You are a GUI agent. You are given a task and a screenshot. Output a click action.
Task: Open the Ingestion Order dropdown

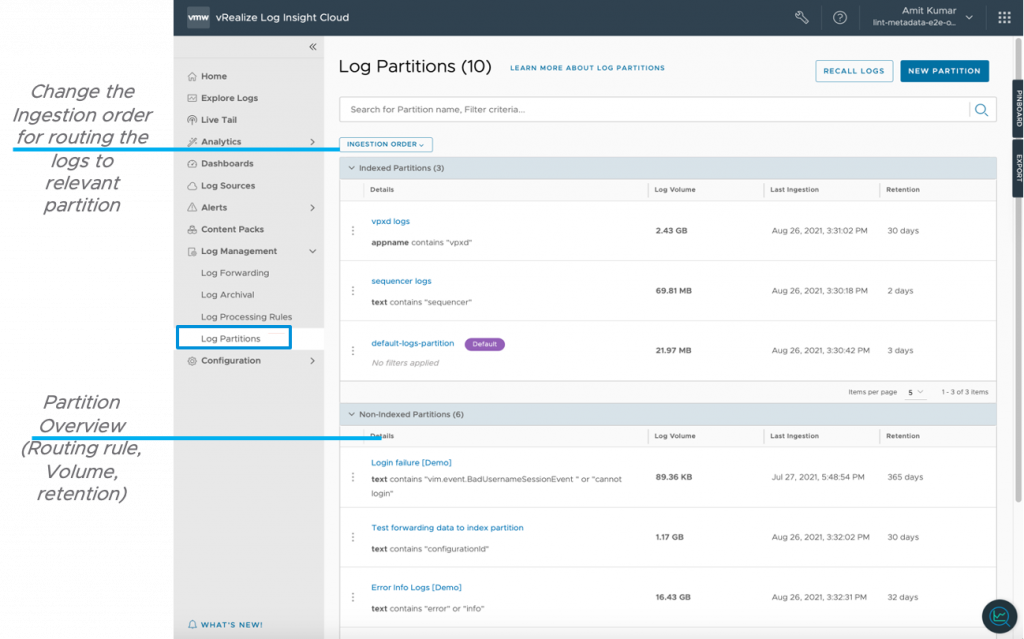click(386, 145)
